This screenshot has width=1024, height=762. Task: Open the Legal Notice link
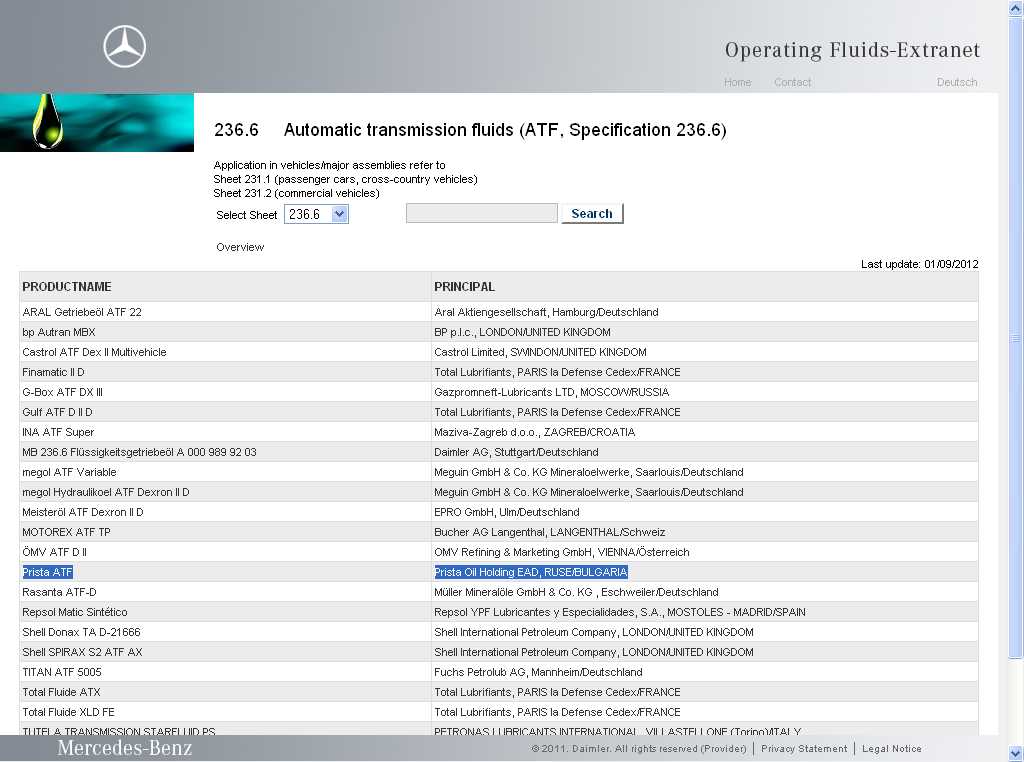(x=891, y=749)
